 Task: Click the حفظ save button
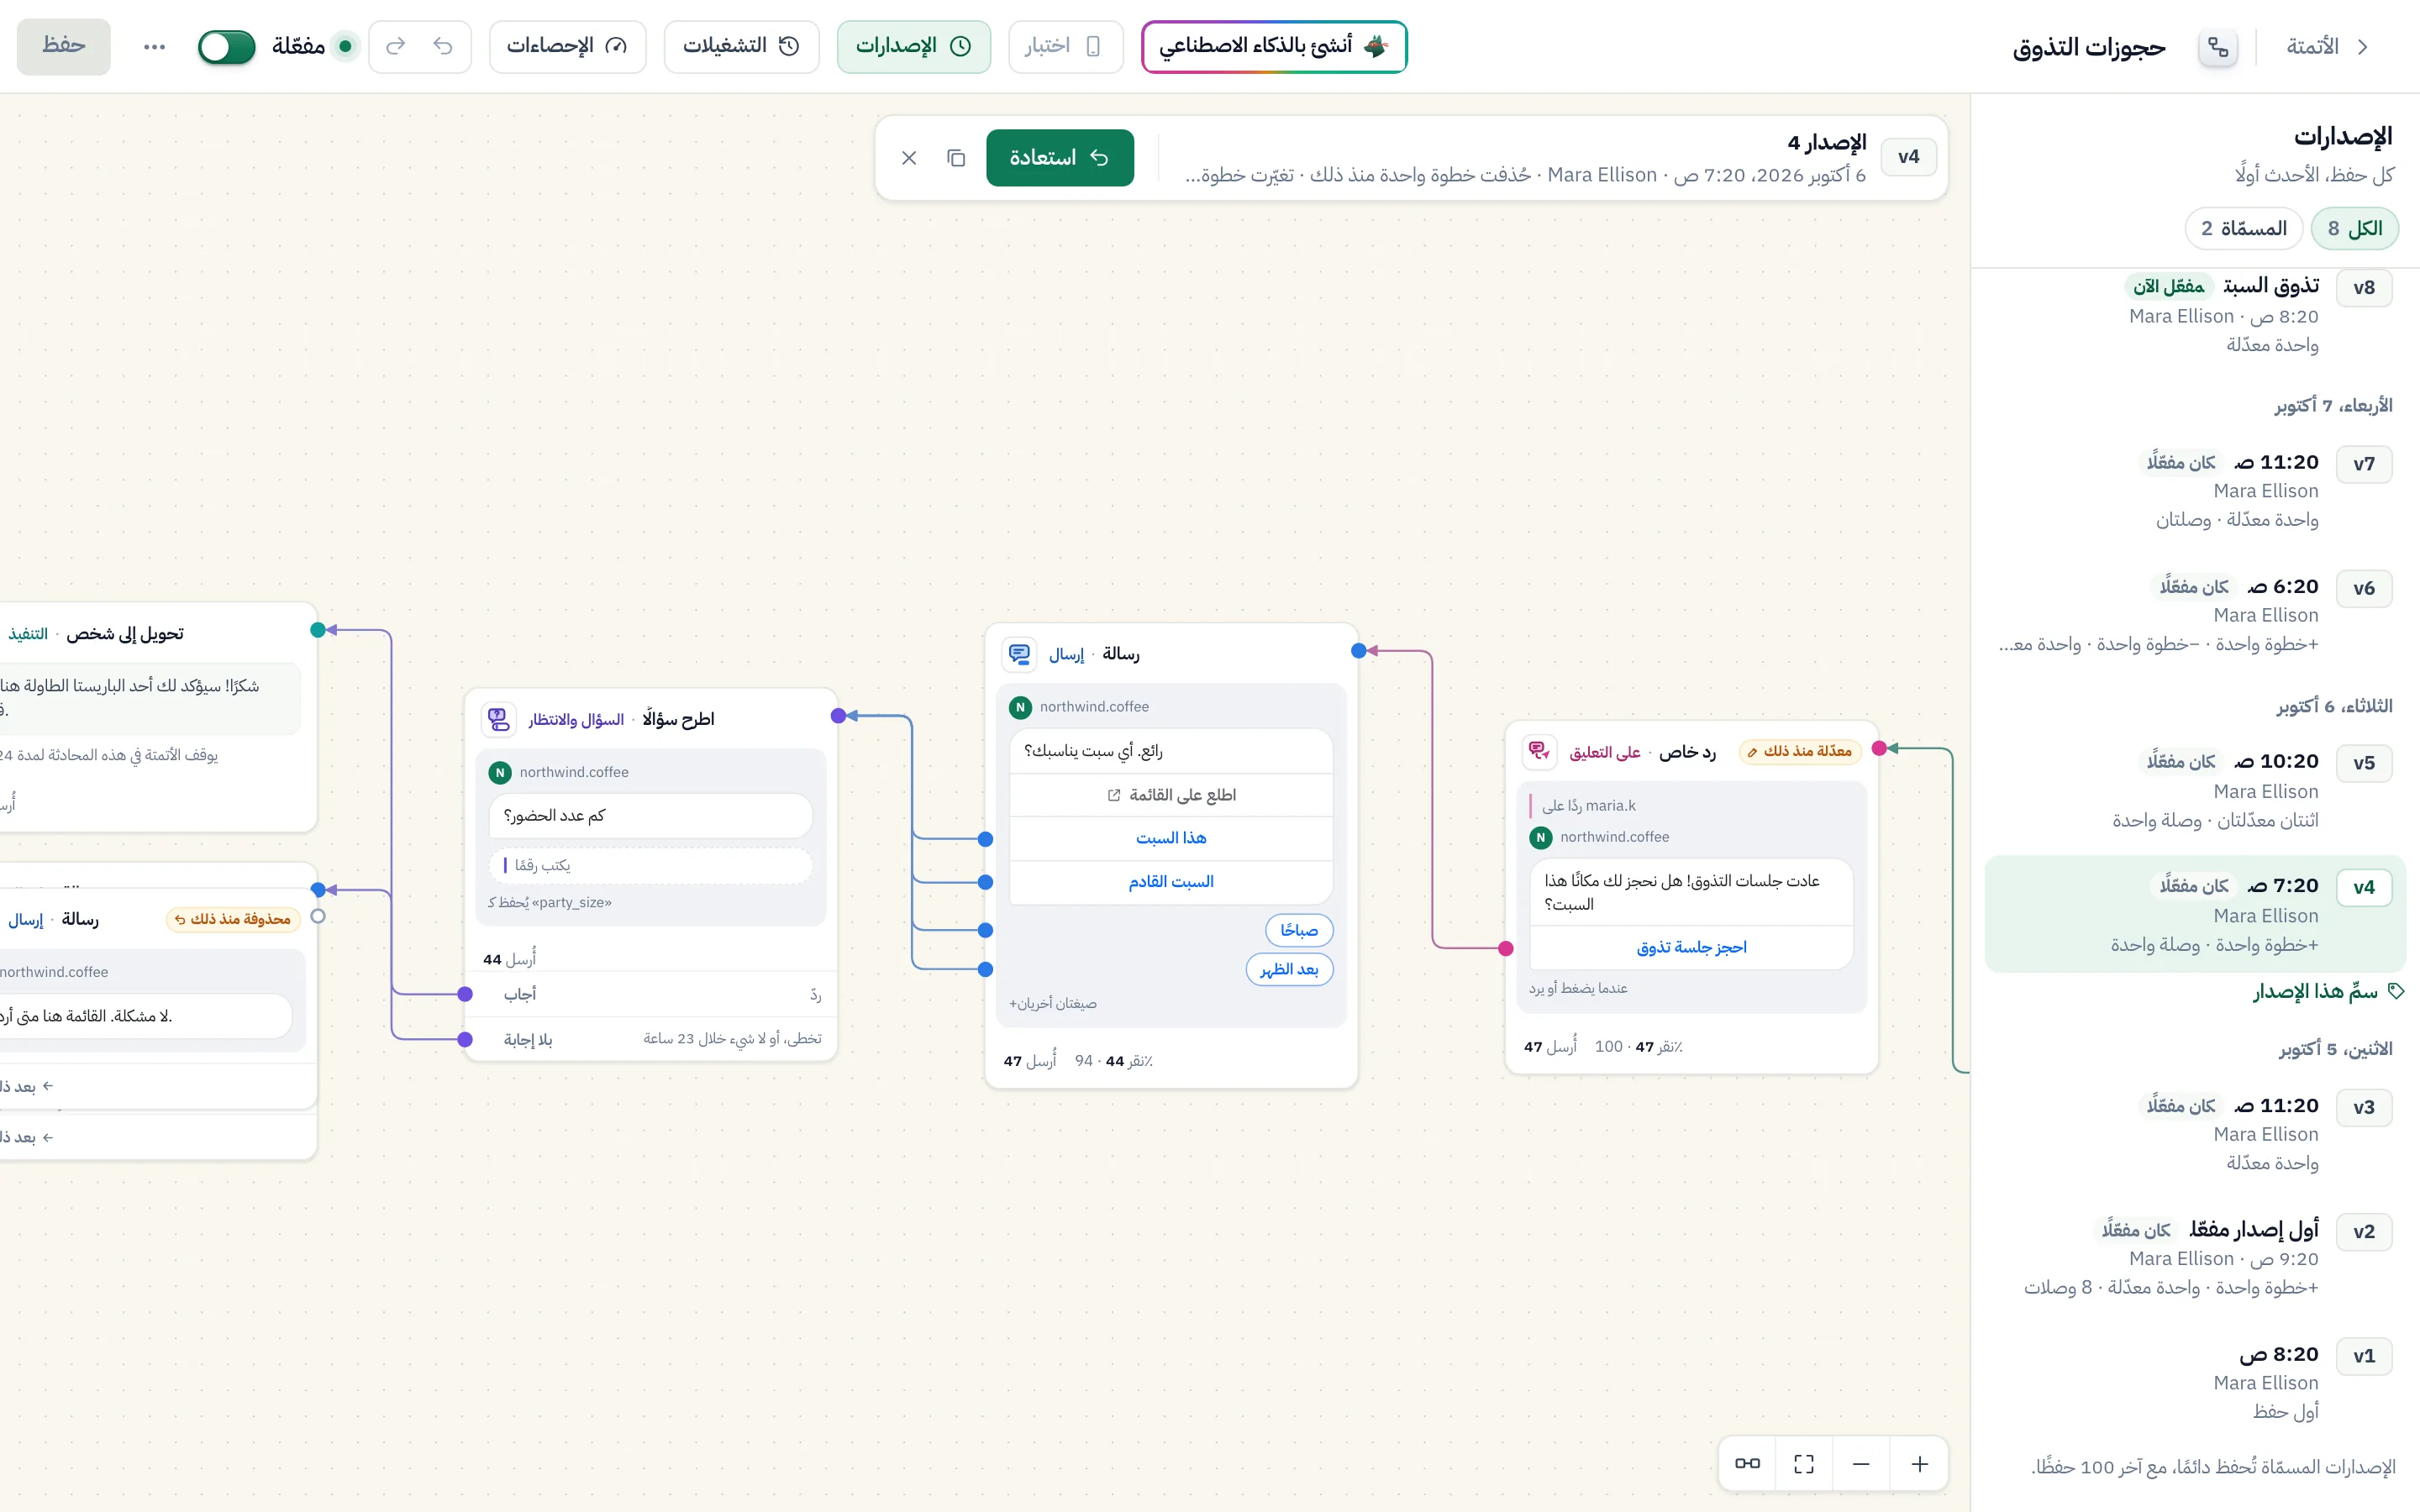(x=63, y=46)
